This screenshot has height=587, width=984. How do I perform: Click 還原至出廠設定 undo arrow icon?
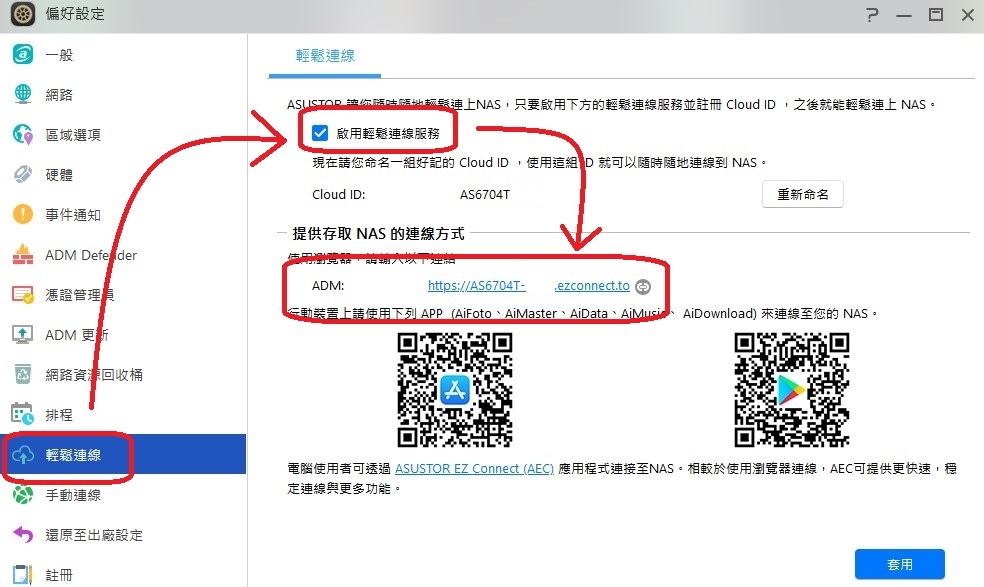click(x=23, y=535)
